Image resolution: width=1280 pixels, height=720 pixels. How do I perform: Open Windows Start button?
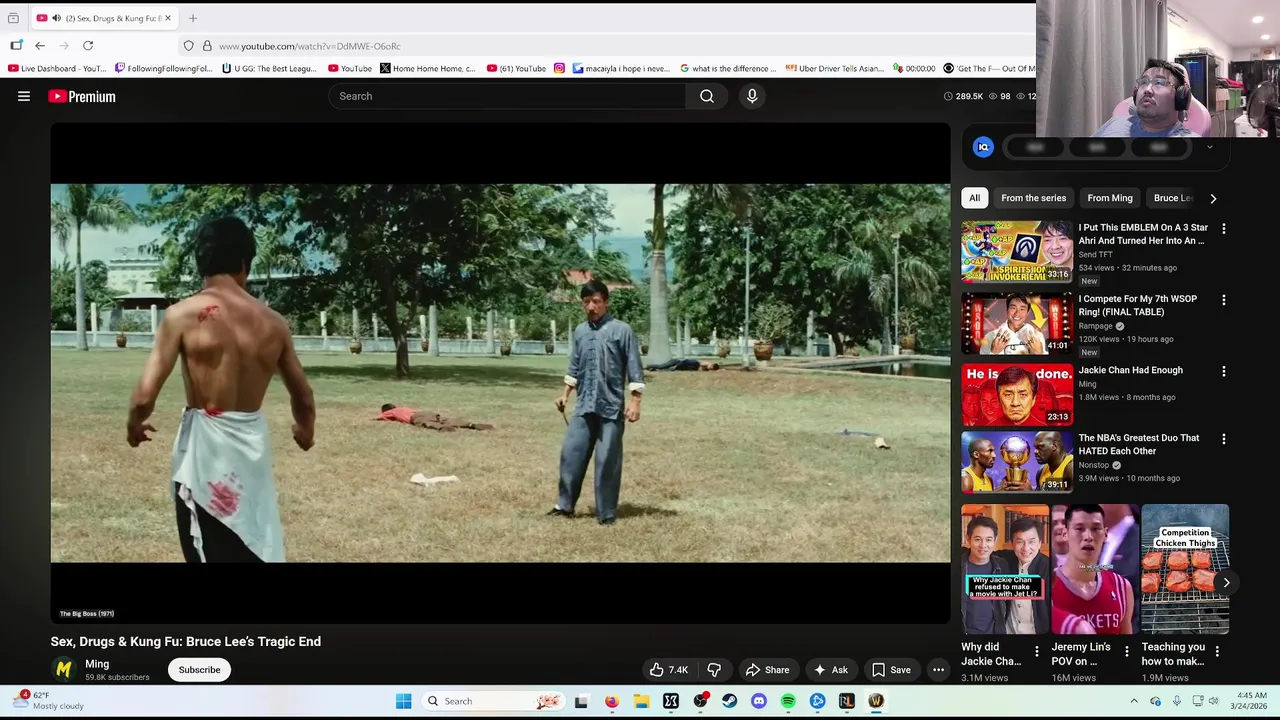(x=404, y=701)
